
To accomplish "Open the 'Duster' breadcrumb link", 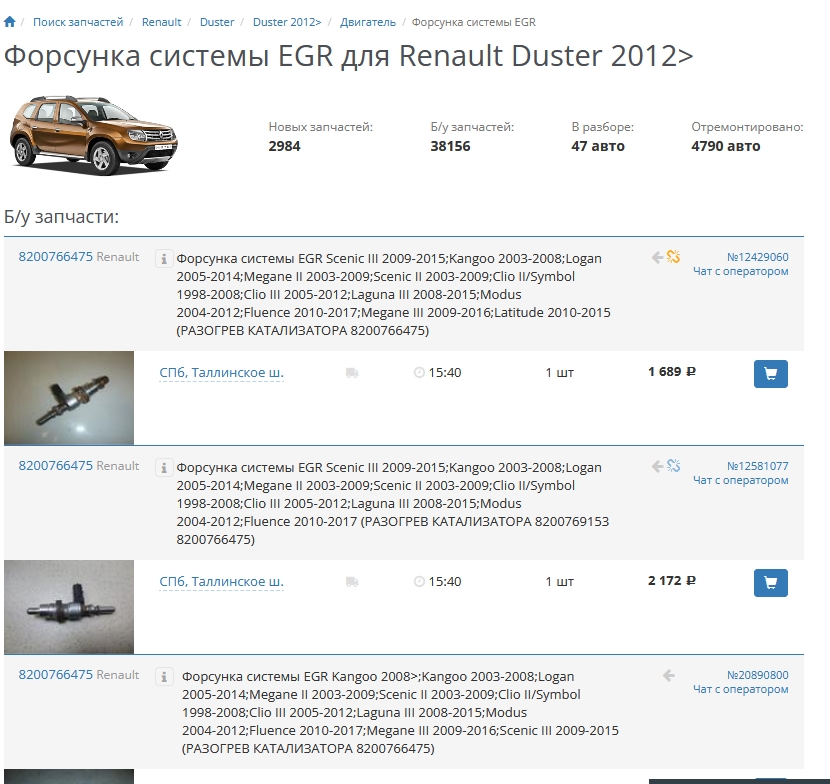I will [217, 22].
